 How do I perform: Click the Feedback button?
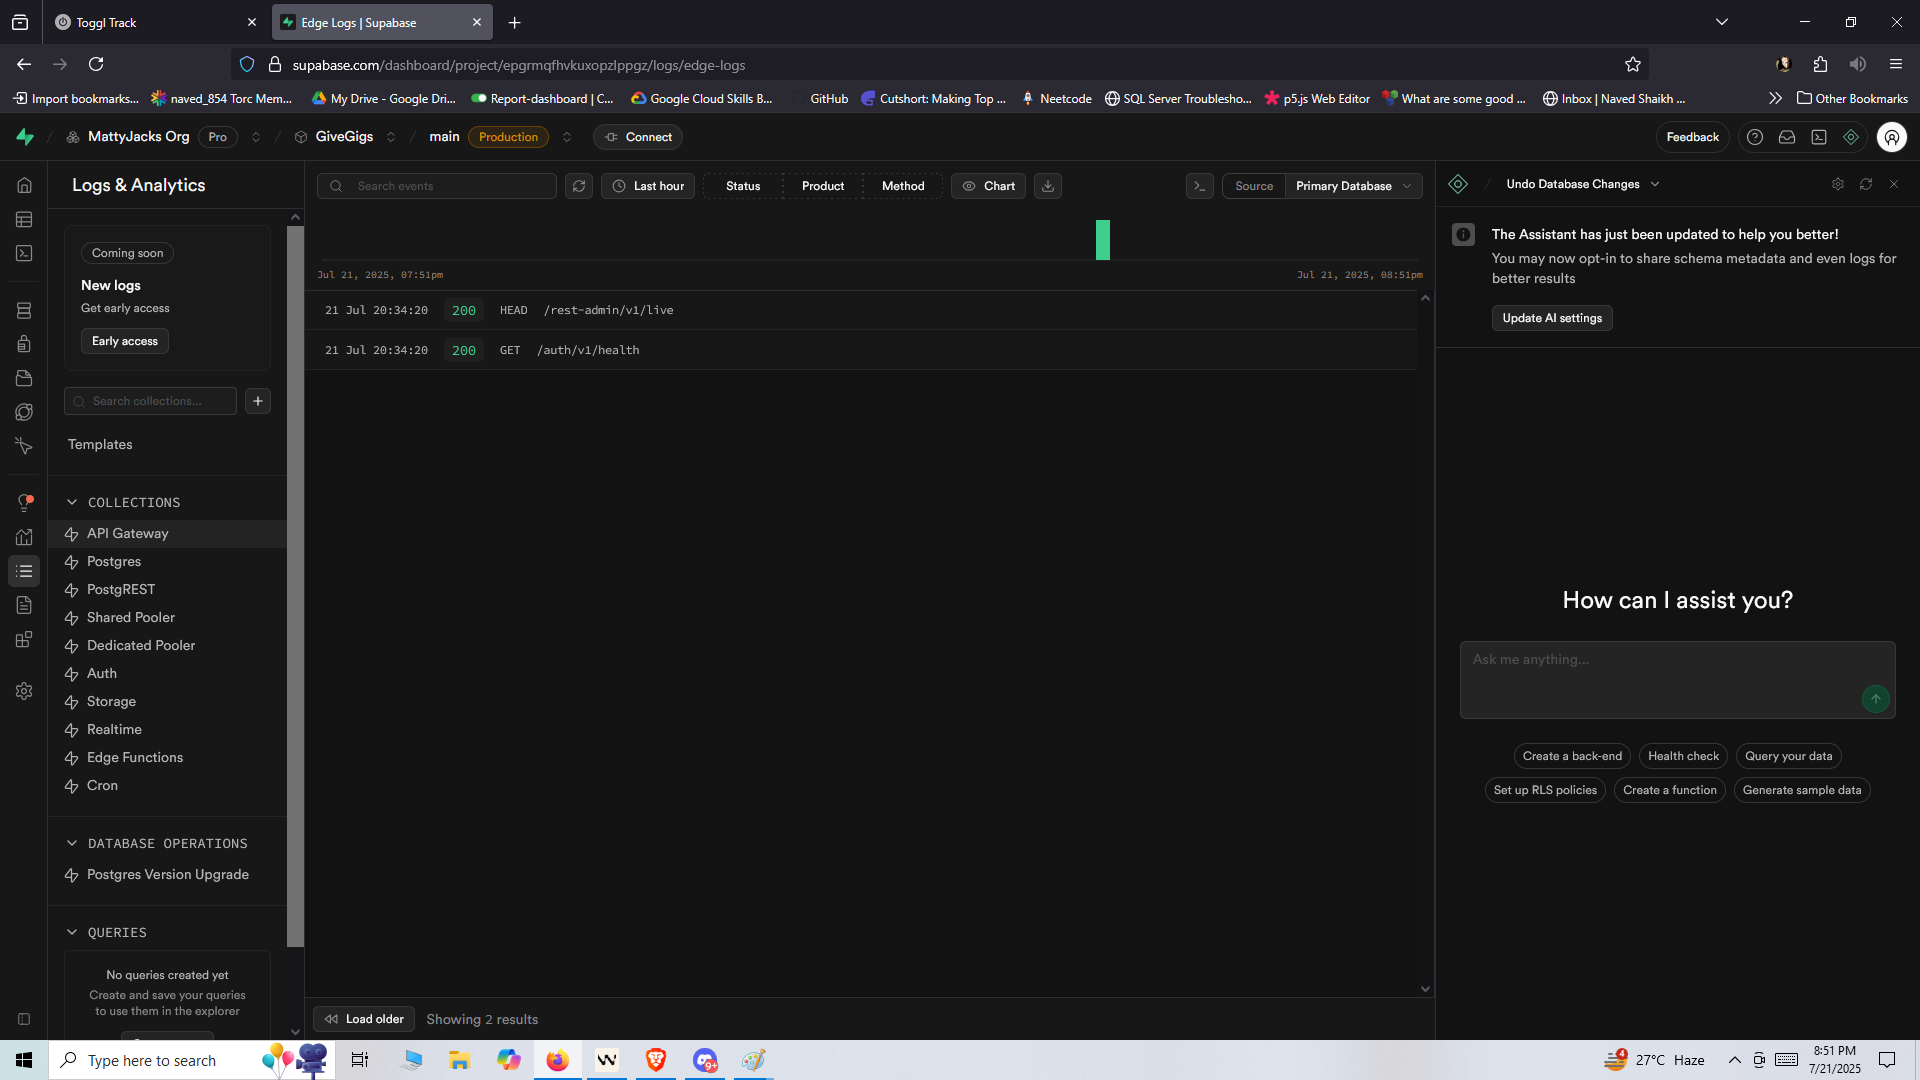pos(1692,137)
